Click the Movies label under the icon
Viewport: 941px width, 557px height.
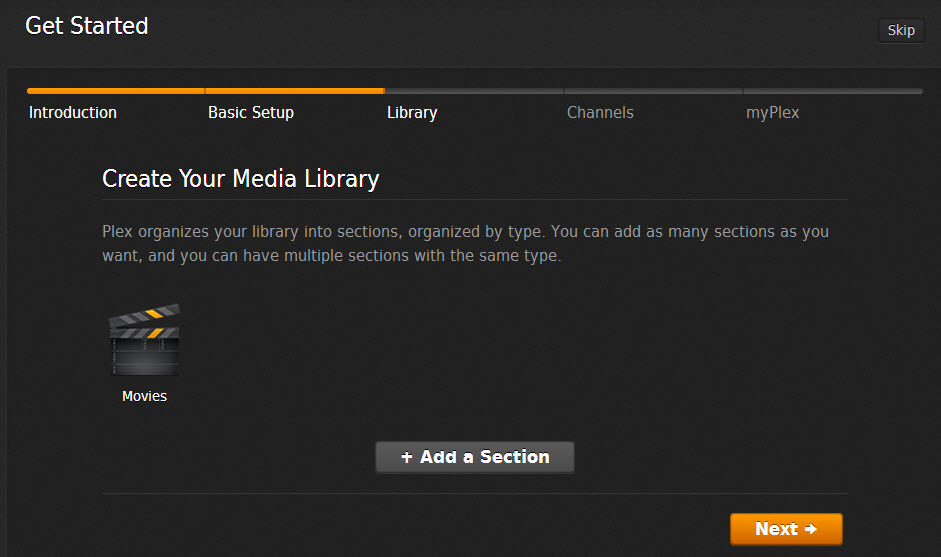point(144,396)
